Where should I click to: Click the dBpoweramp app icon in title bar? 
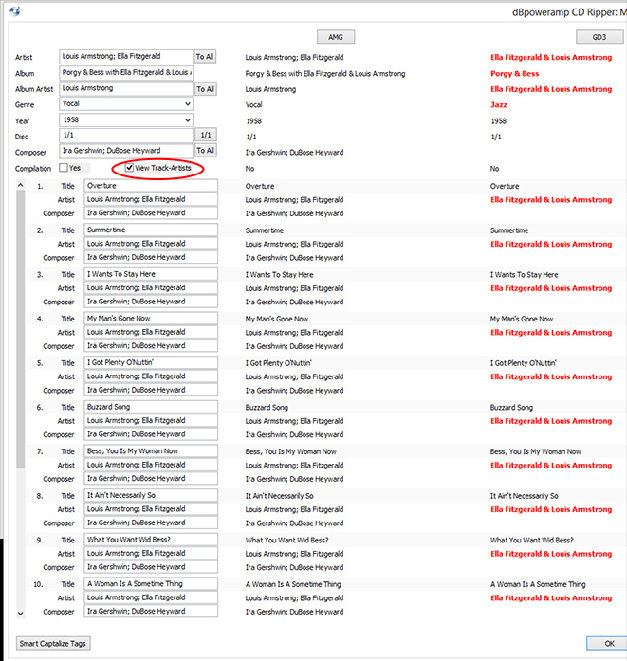click(14, 11)
